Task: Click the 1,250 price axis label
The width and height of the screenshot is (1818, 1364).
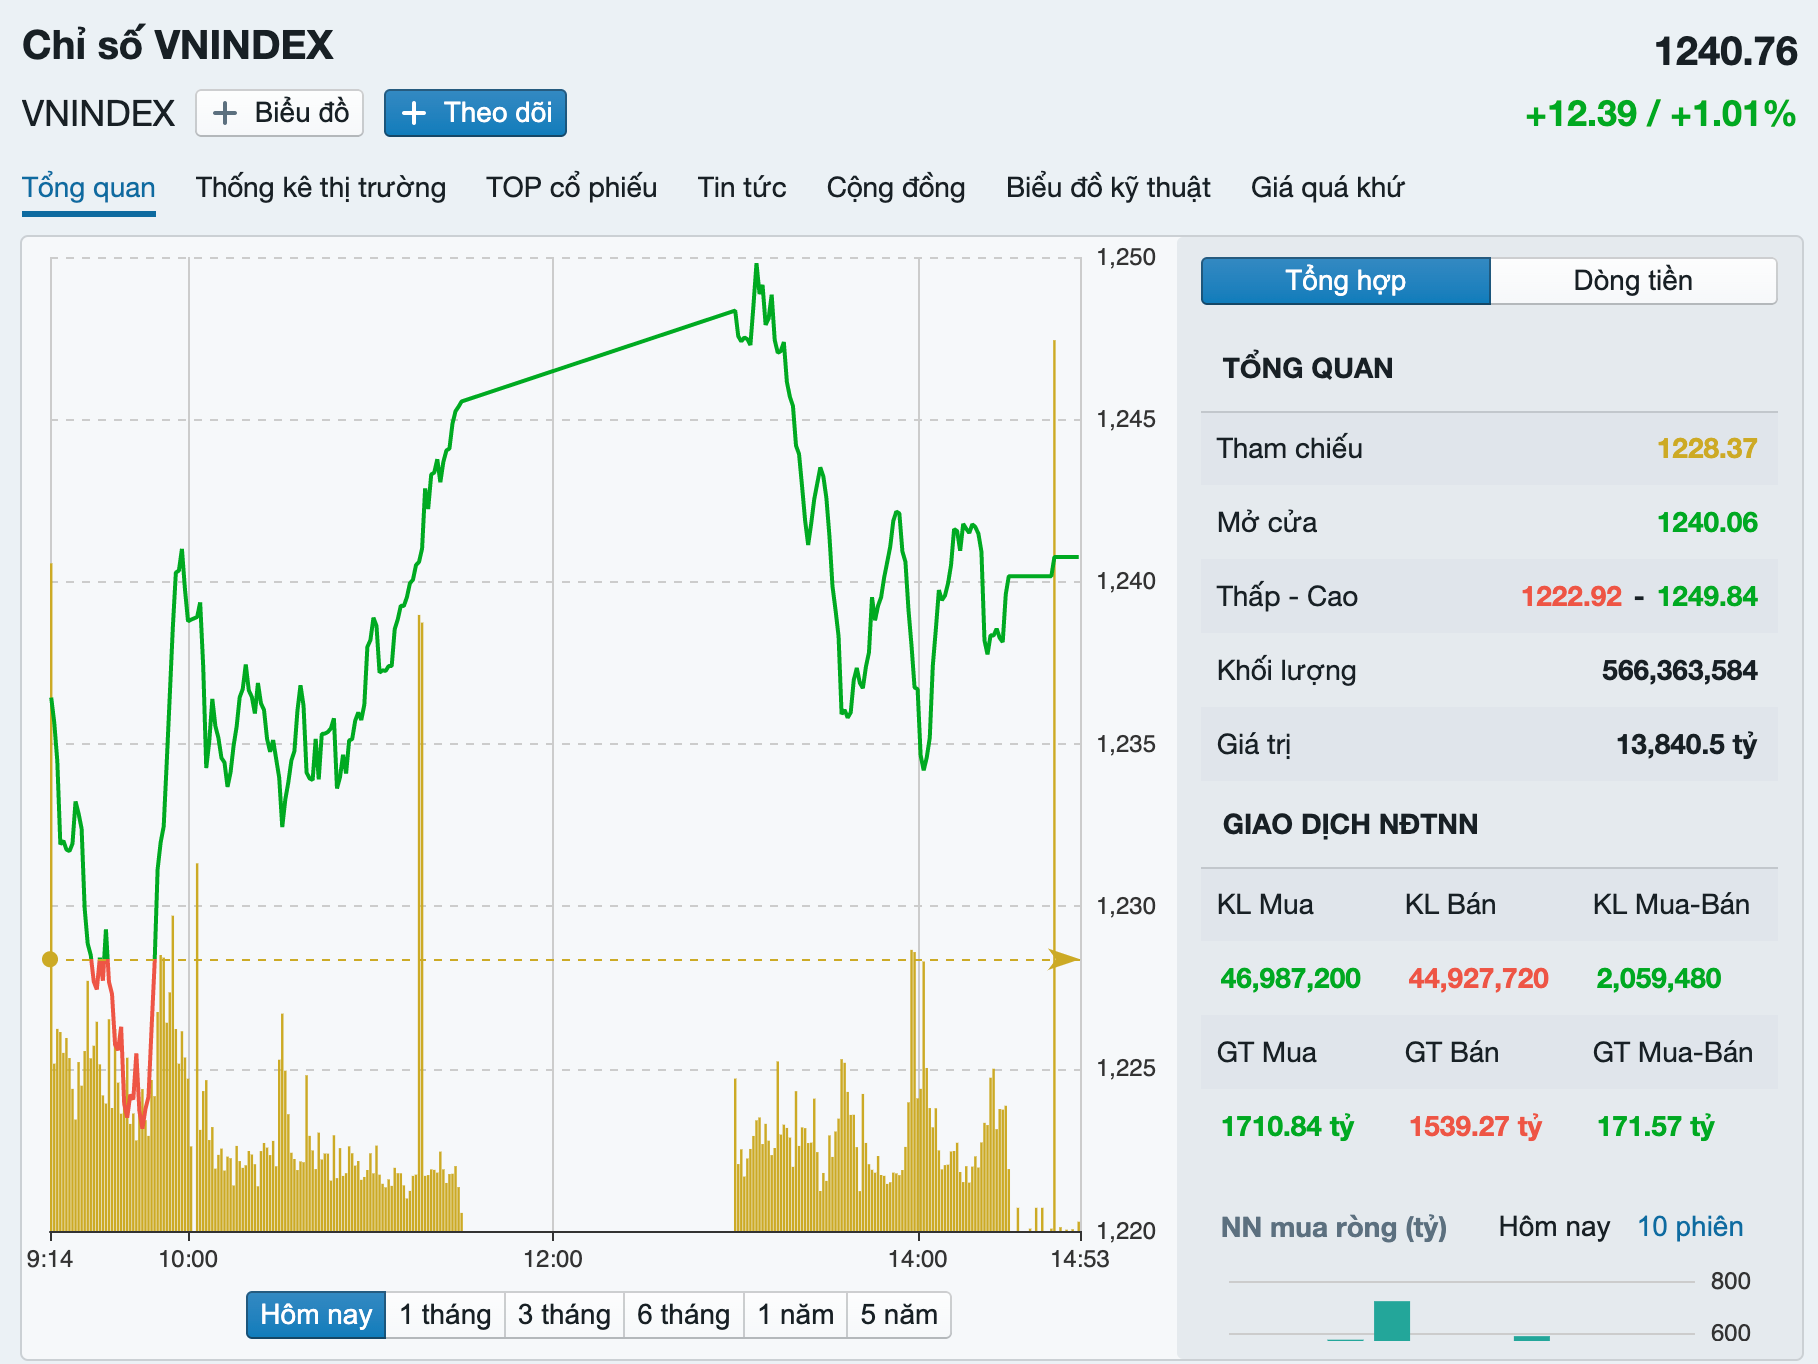Action: (1126, 257)
